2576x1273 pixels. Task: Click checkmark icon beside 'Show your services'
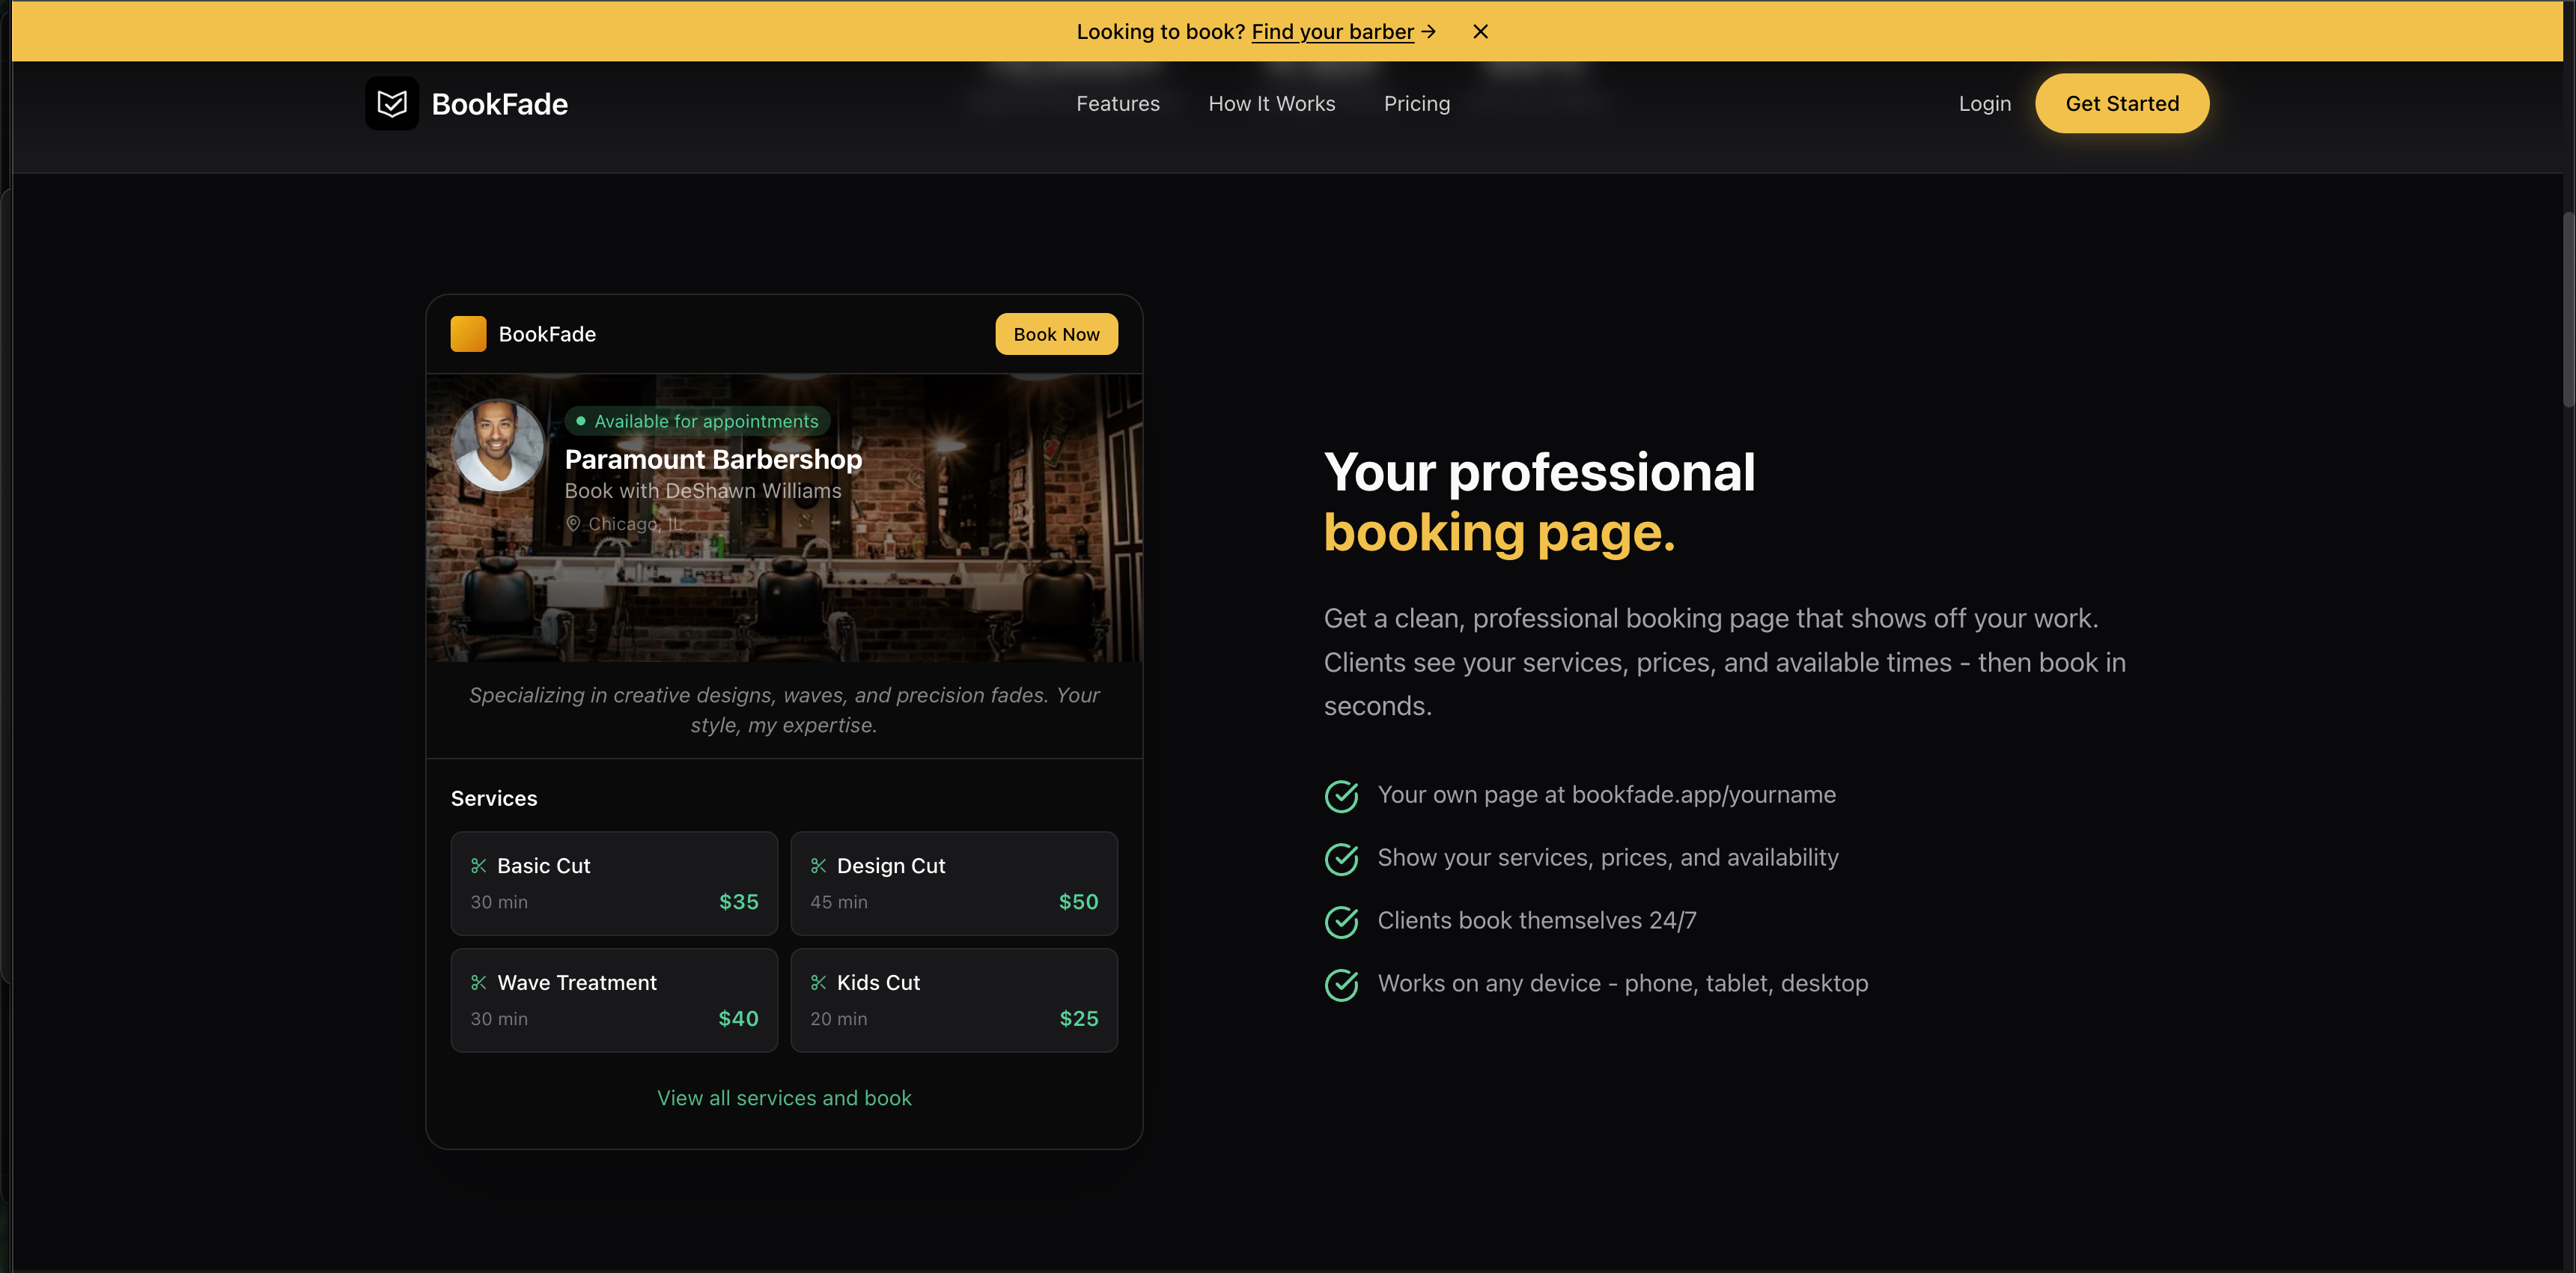pos(1341,859)
